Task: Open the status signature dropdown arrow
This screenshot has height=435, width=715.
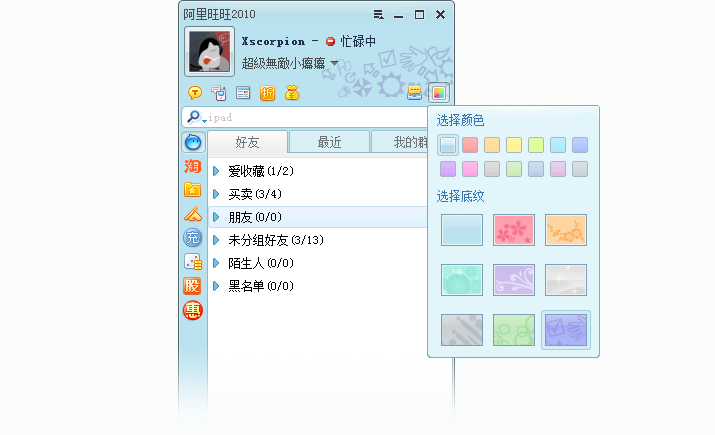Action: [334, 64]
